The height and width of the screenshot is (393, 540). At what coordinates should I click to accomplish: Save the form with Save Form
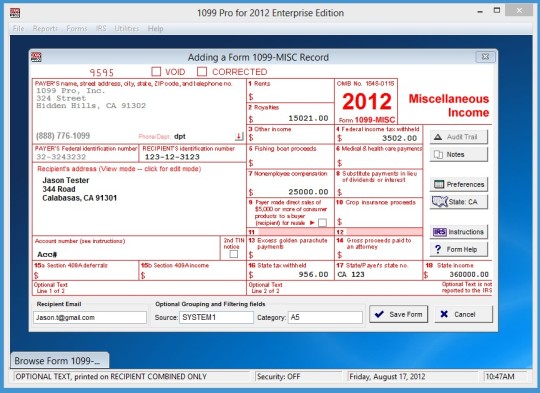398,314
